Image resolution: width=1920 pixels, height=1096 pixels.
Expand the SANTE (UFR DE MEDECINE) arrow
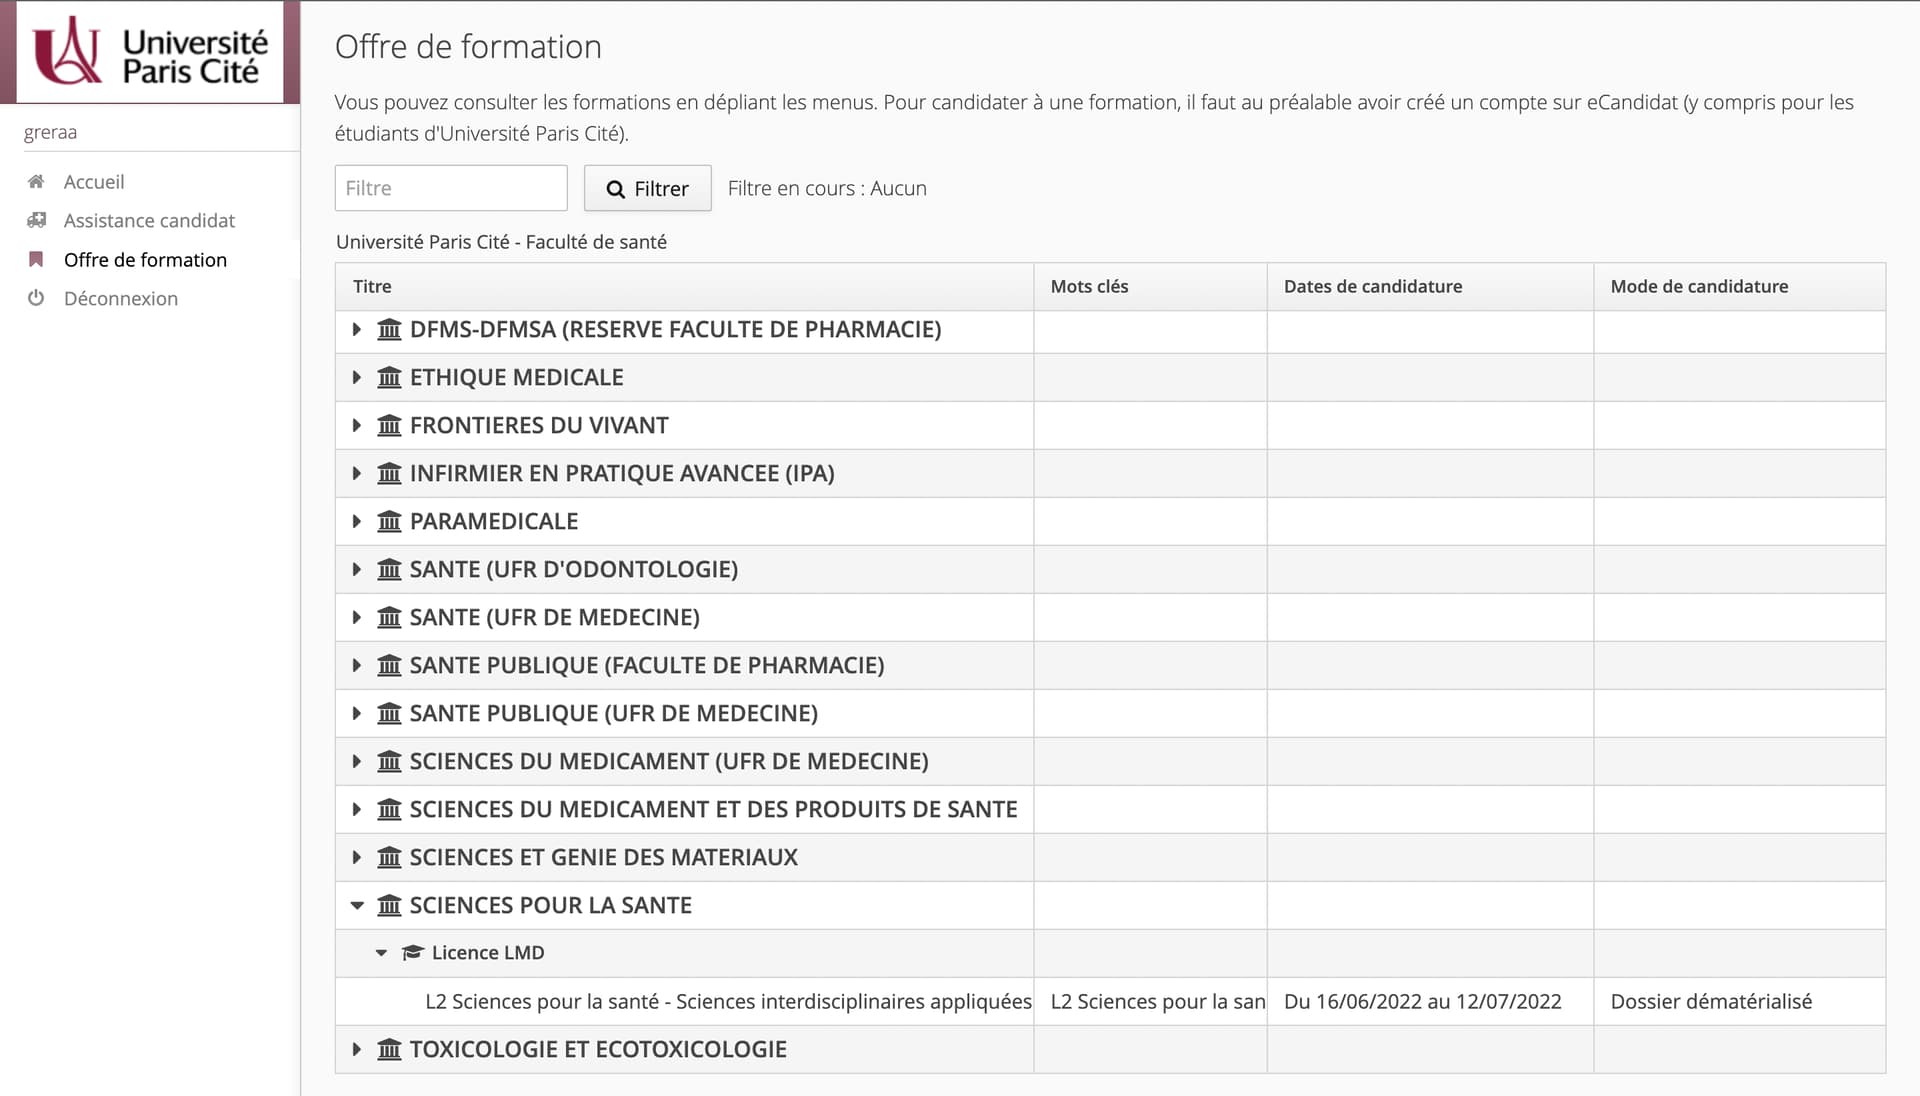click(356, 617)
